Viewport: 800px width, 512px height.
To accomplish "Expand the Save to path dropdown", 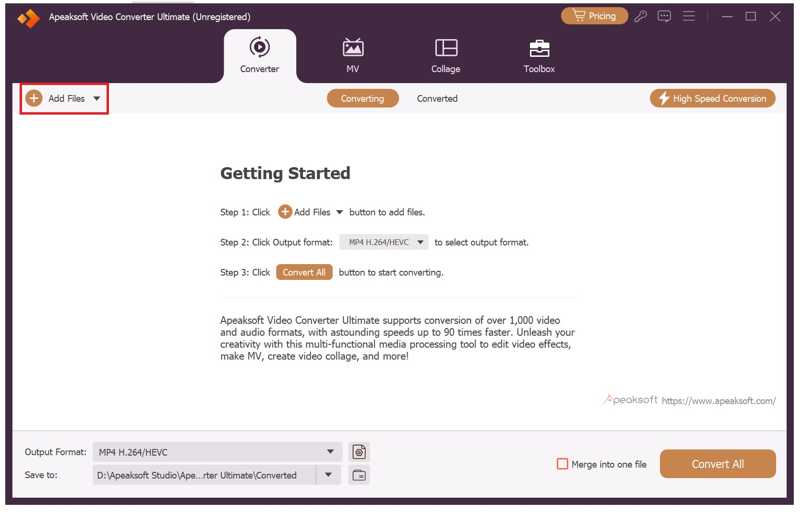I will pos(328,475).
